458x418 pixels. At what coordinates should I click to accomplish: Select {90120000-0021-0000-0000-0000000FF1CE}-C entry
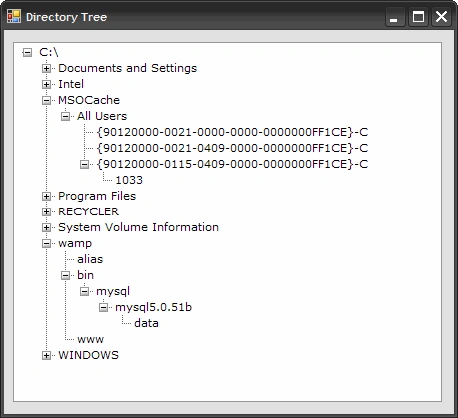232,132
